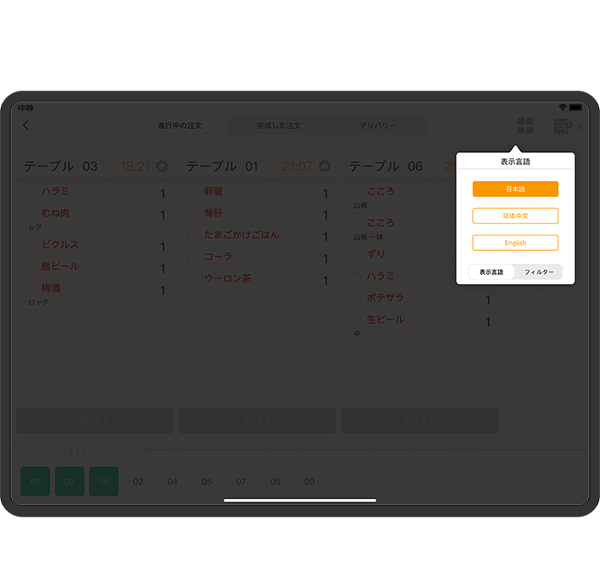Go back with the chevron arrow
The height and width of the screenshot is (569, 600).
pos(26,125)
